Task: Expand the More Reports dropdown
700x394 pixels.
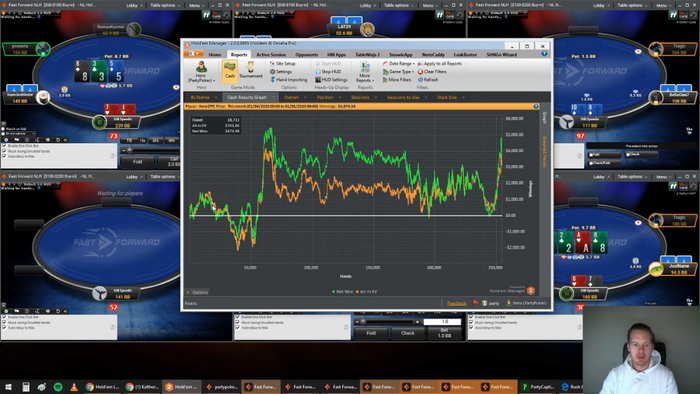Action: (365, 72)
